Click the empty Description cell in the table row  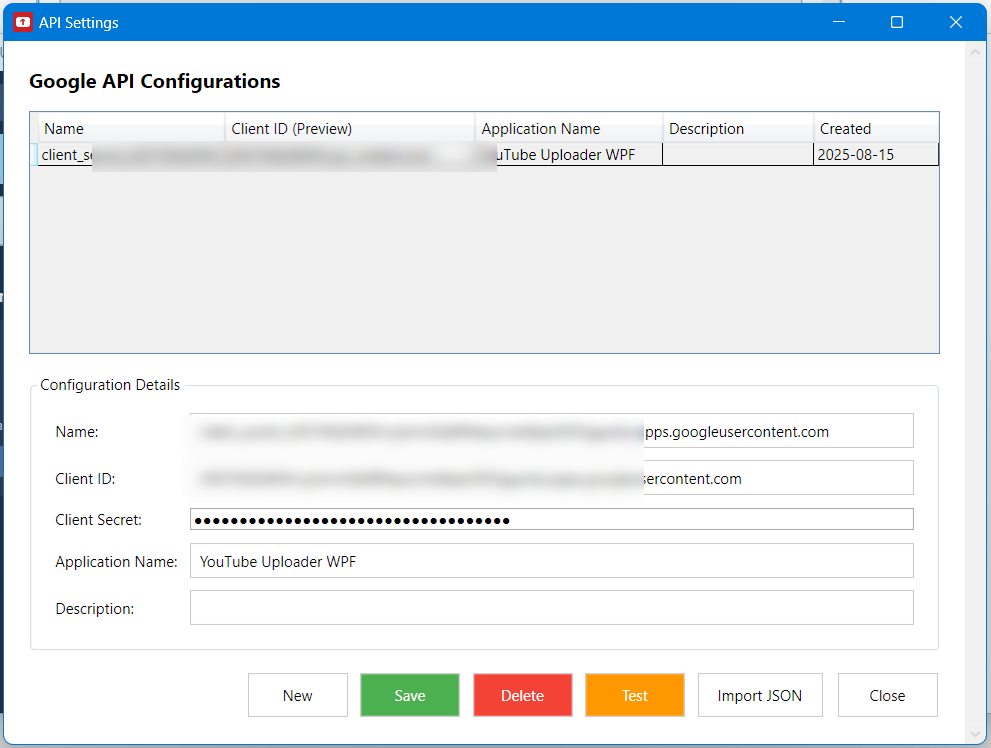[x=738, y=155]
